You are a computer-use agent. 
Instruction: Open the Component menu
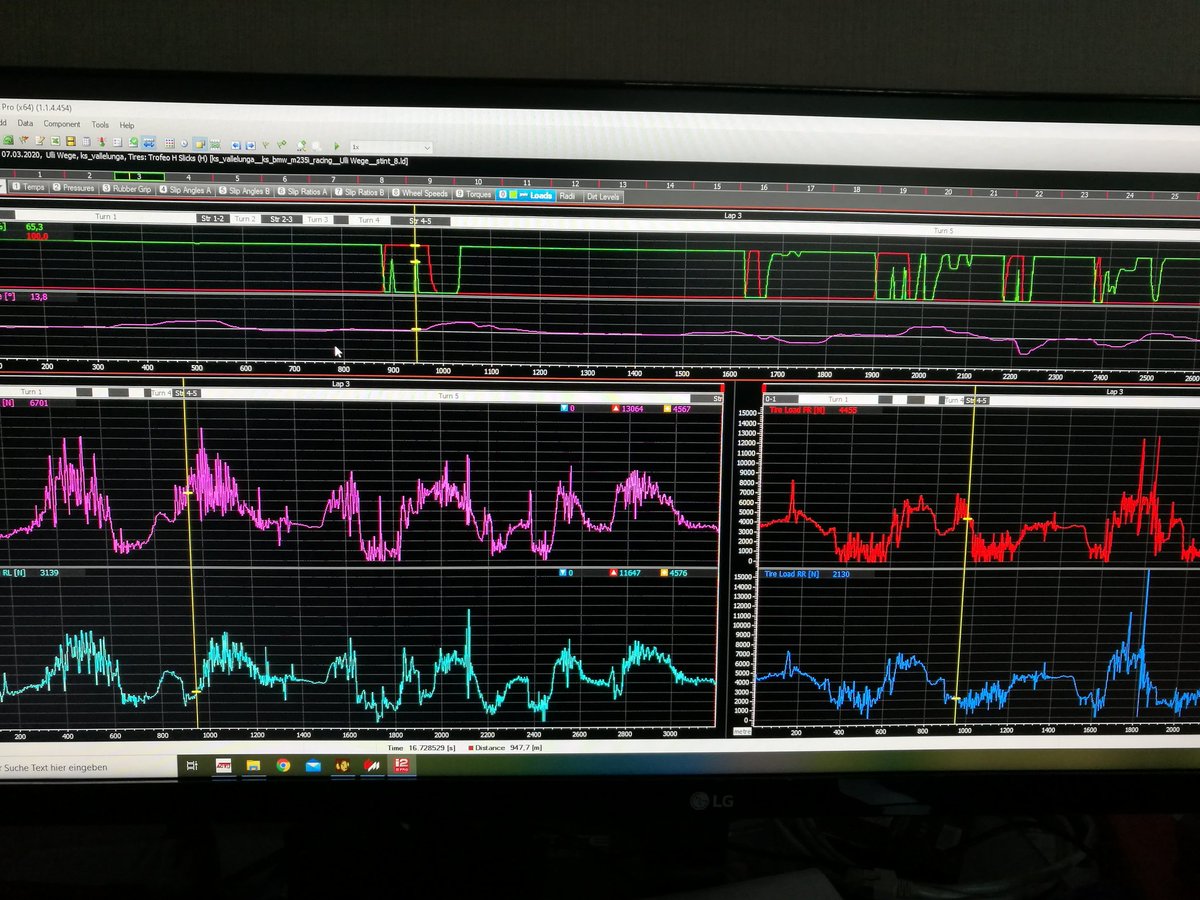[62, 124]
